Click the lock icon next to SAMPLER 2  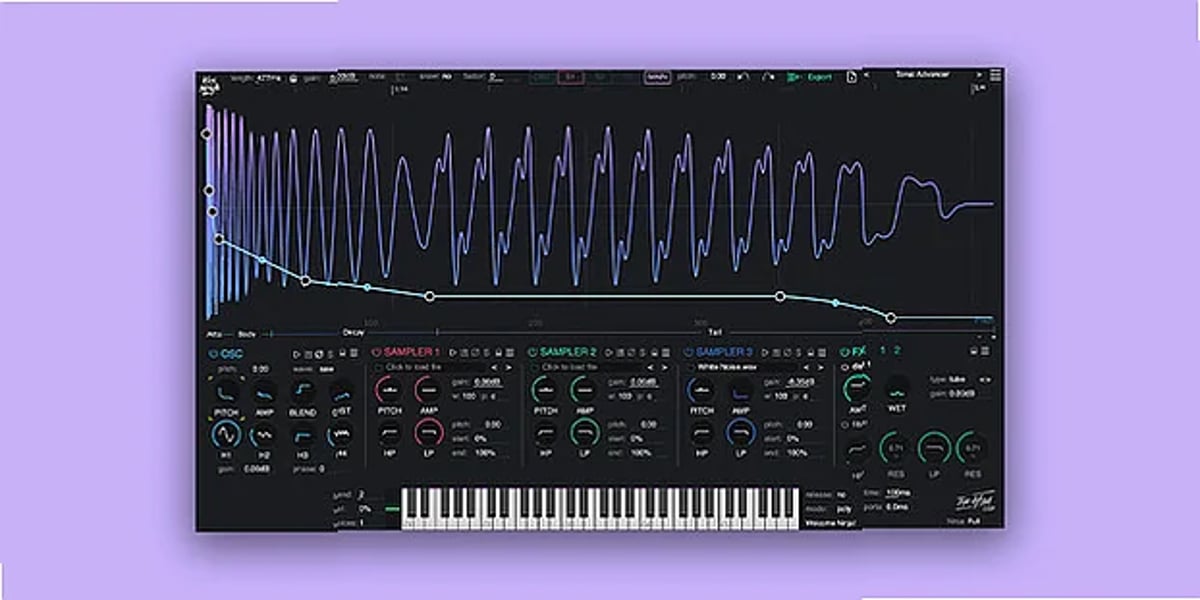[x=653, y=352]
